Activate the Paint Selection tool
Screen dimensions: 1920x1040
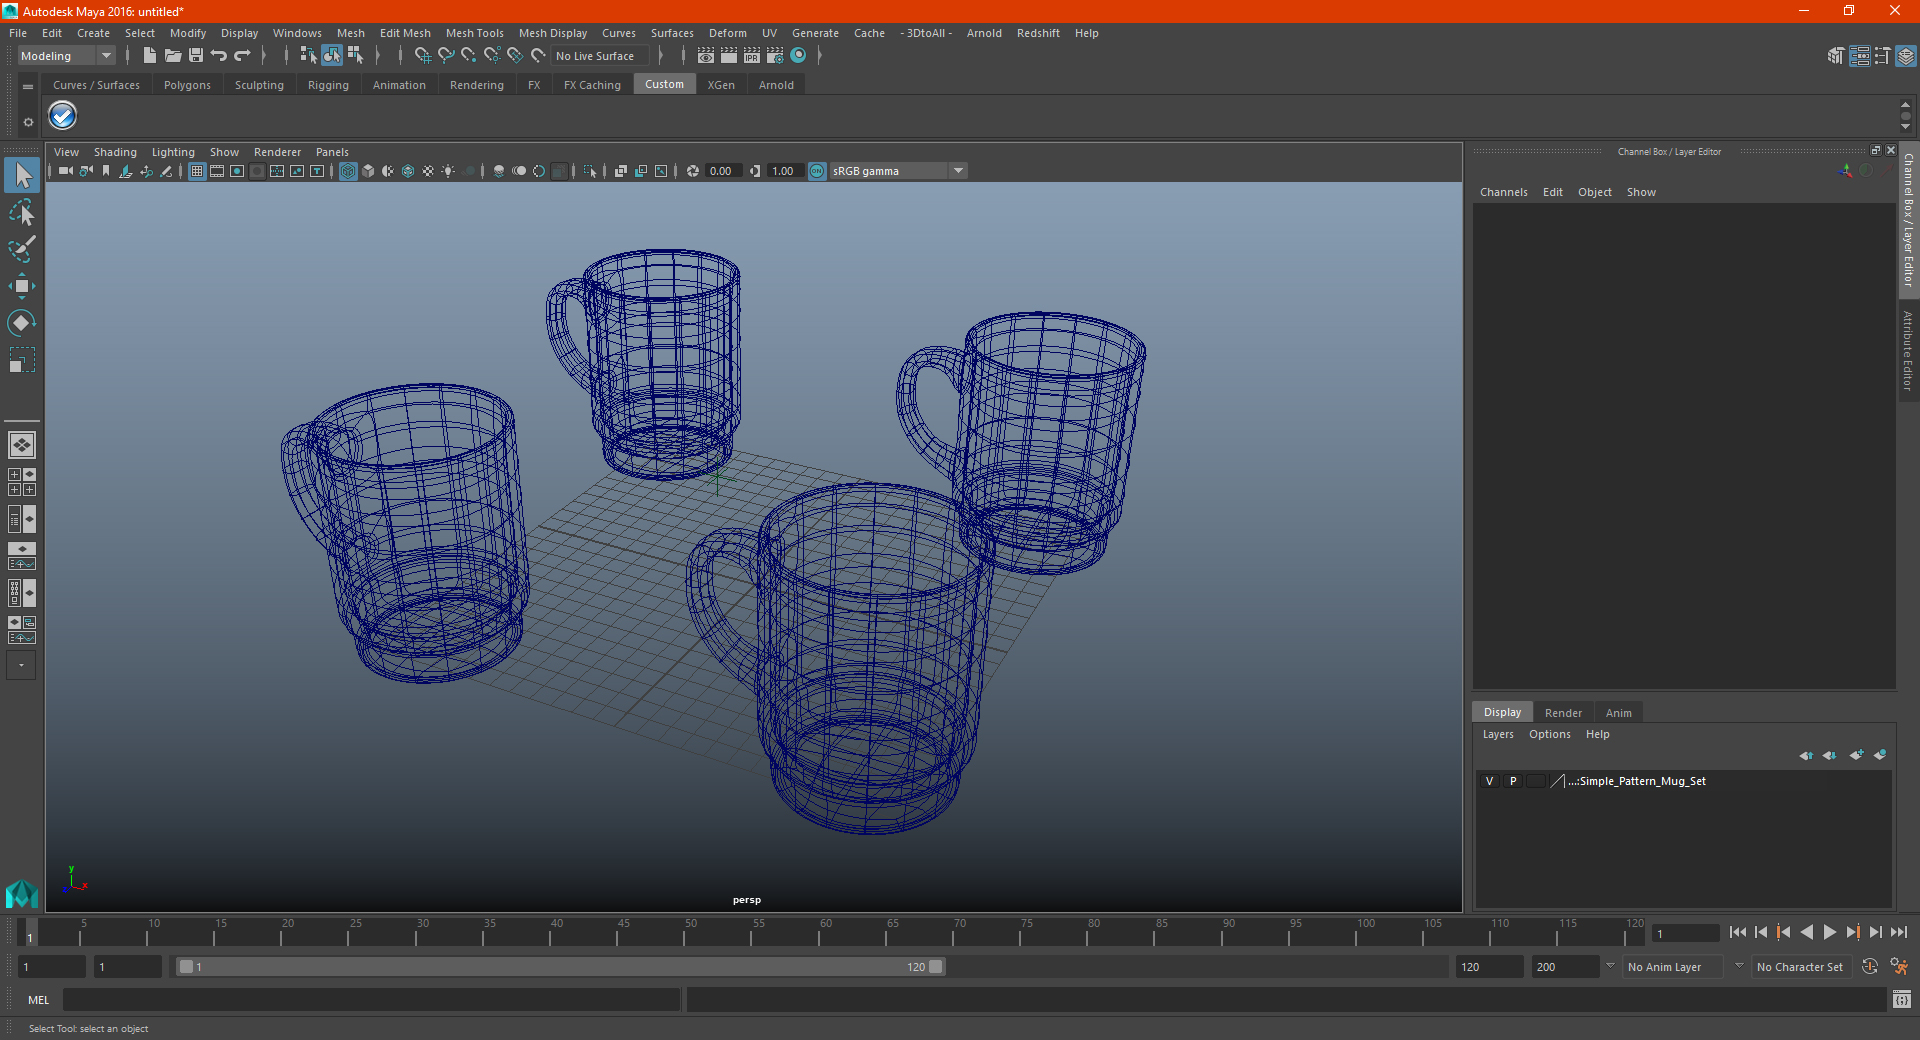click(22, 249)
